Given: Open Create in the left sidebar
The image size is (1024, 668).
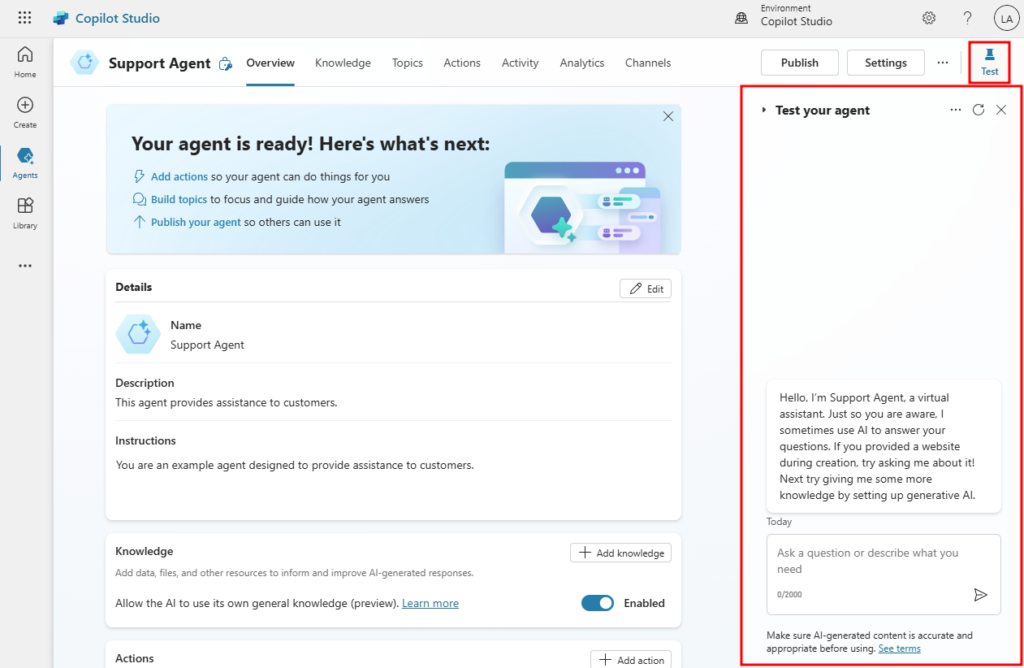Looking at the screenshot, I should (x=25, y=112).
